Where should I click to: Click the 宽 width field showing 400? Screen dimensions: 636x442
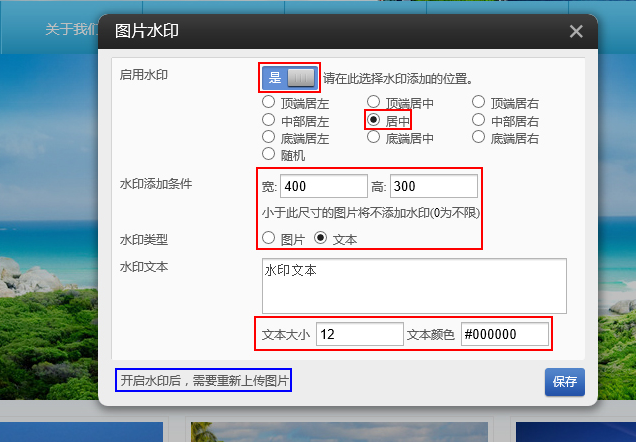[324, 186]
